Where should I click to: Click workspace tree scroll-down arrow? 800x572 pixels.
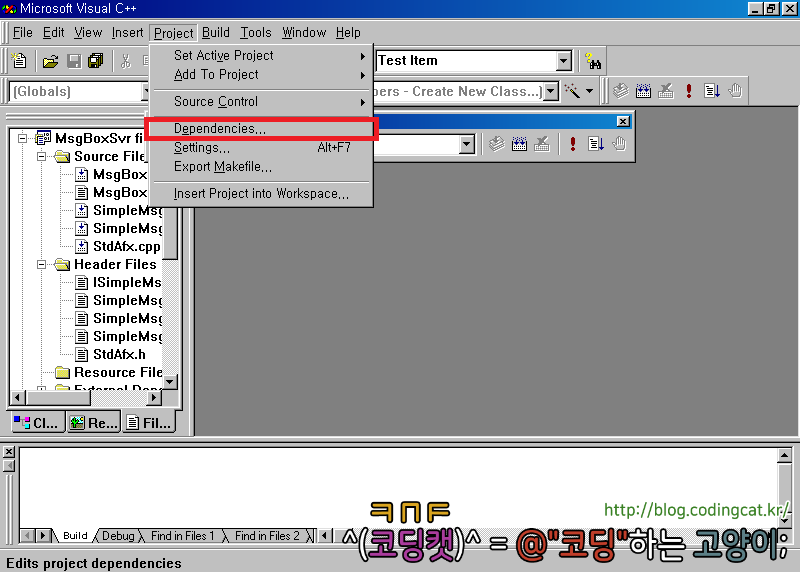pos(170,381)
